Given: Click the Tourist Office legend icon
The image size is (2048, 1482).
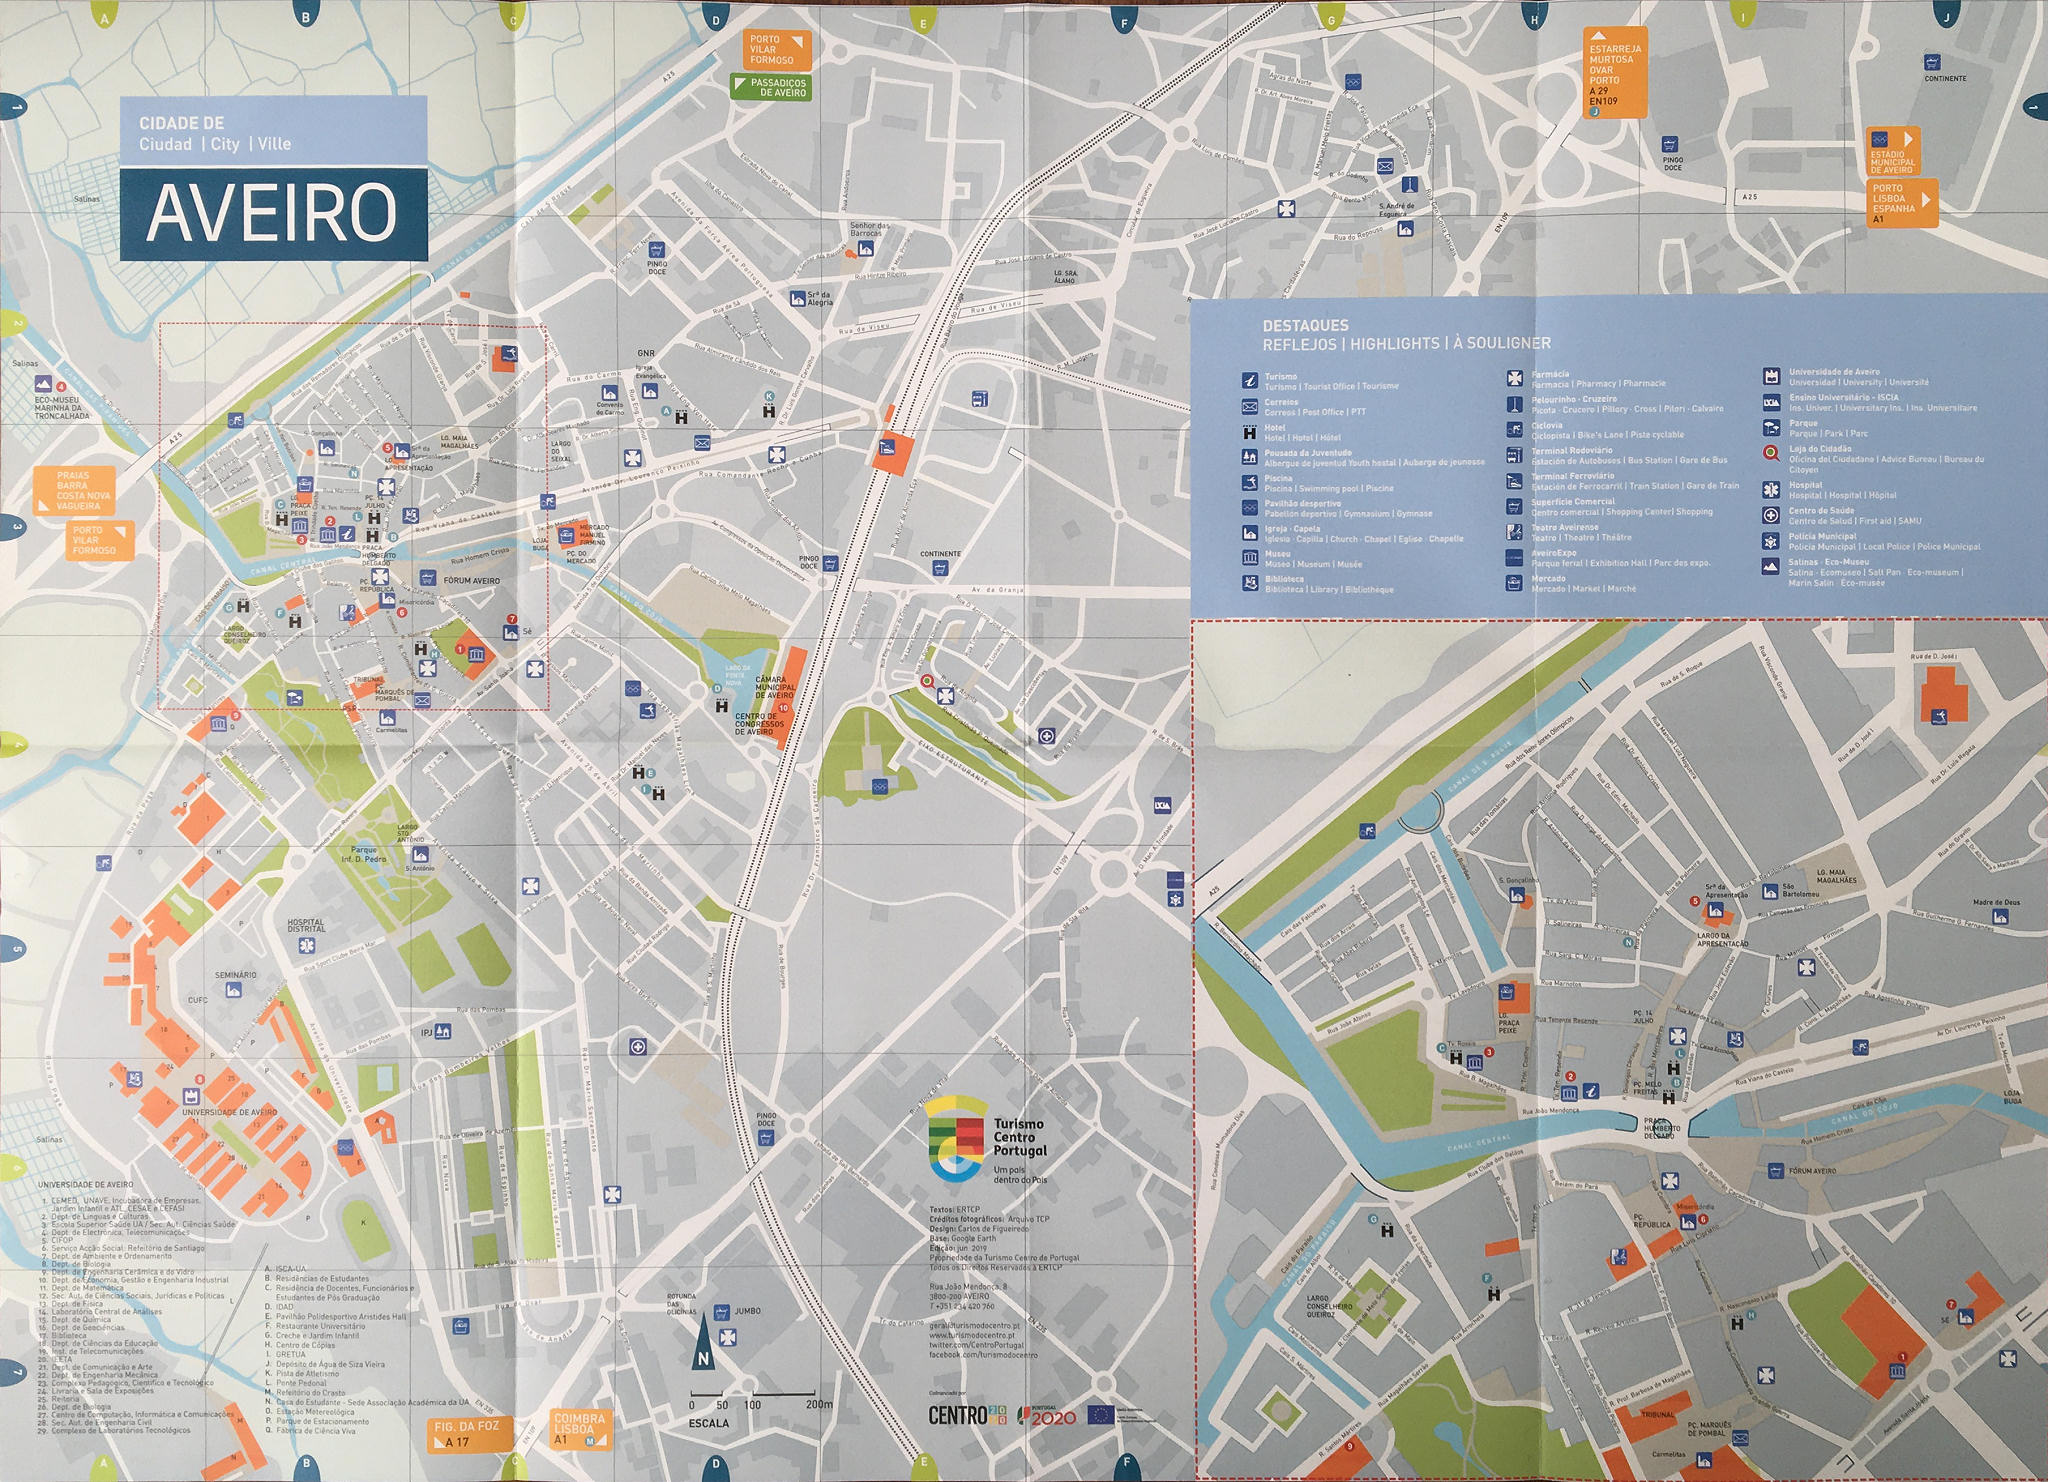Looking at the screenshot, I should [1249, 381].
